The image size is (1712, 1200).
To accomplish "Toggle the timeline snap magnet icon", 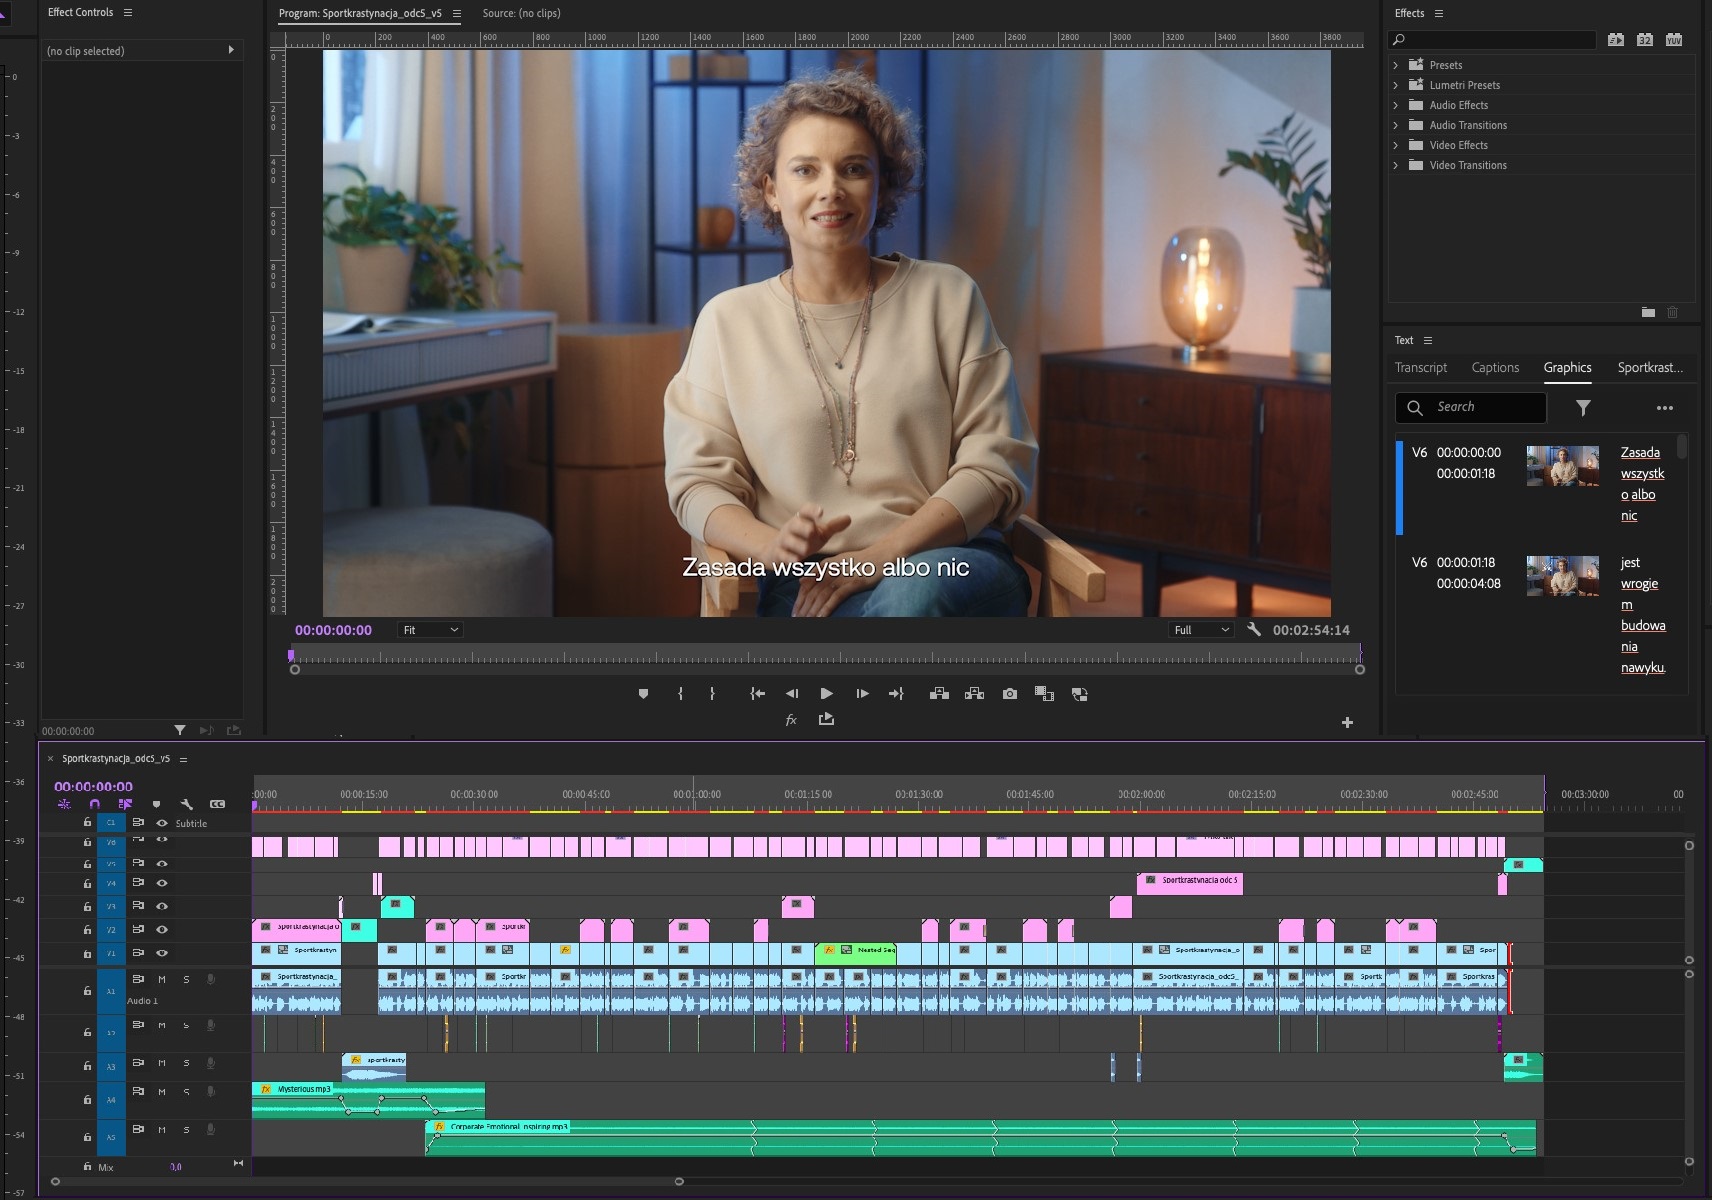I will [94, 804].
